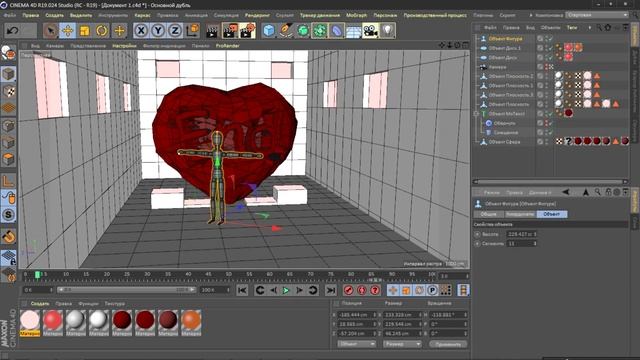Select the orange material thumbnail
Screen dimensions: 640x360
[191, 320]
